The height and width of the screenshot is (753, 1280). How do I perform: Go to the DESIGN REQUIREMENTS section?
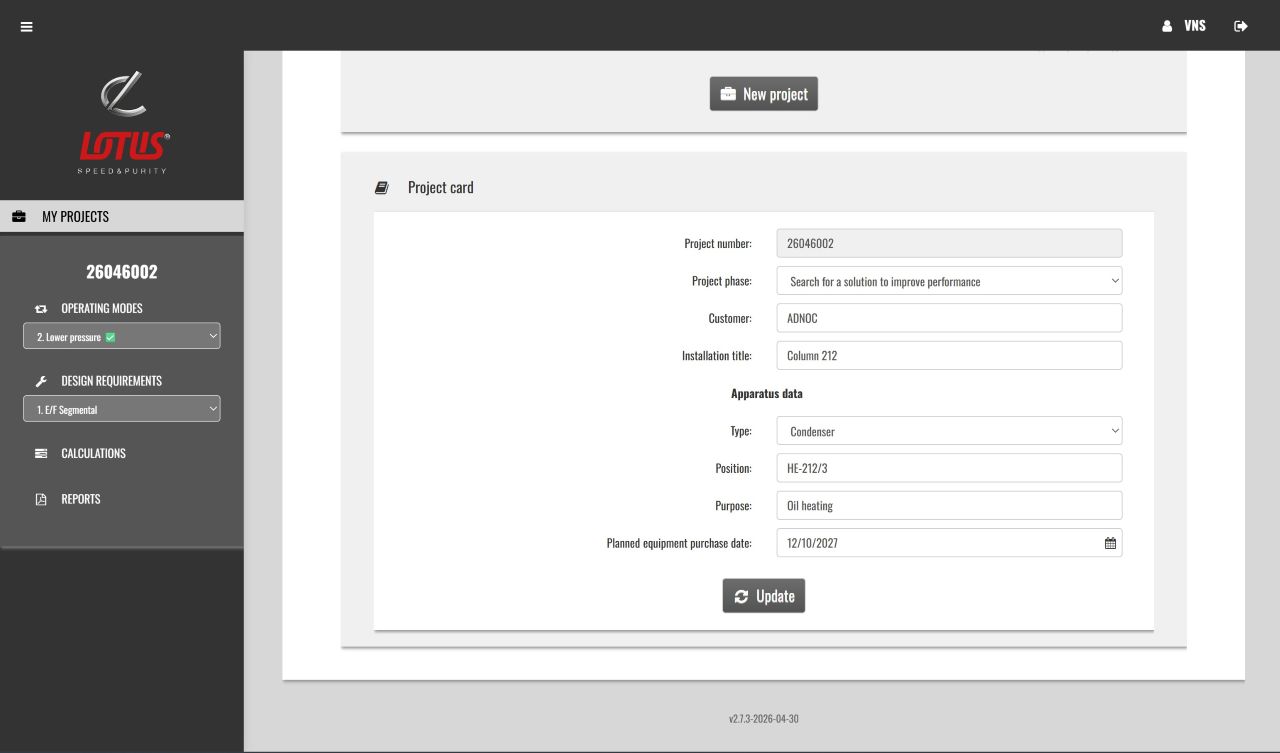[111, 381]
